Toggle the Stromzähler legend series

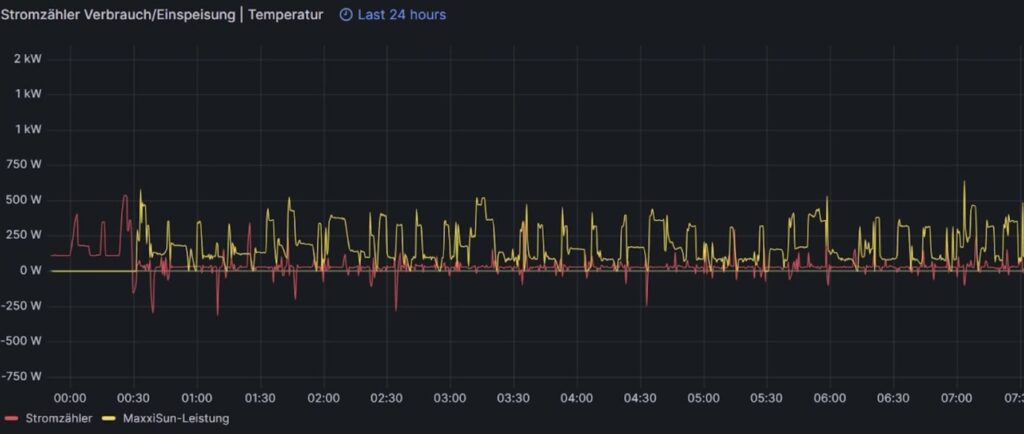coord(59,418)
